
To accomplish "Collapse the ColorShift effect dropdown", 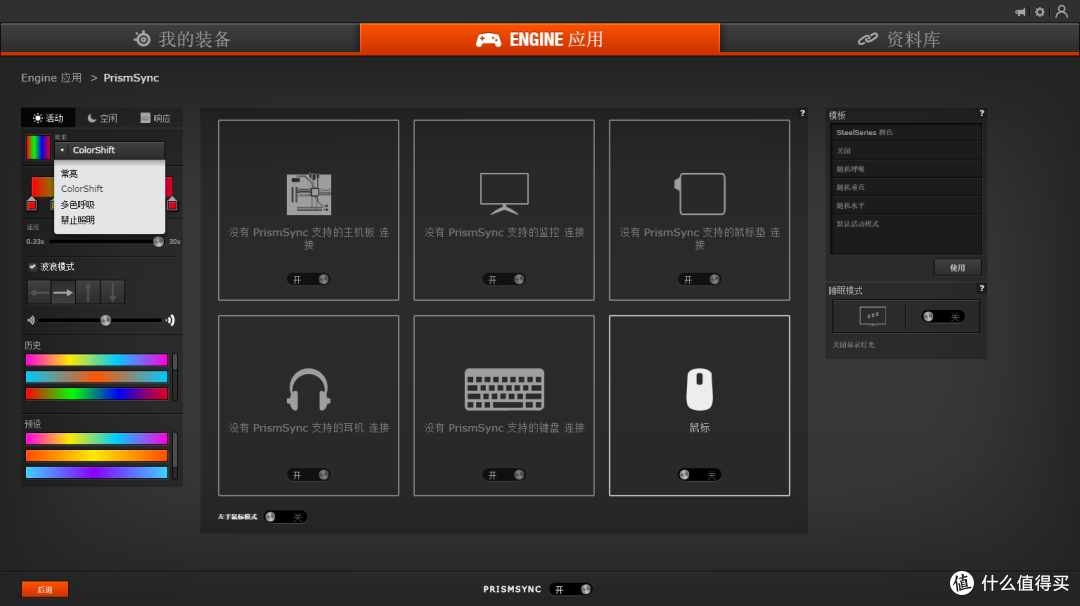I will pyautogui.click(x=110, y=150).
